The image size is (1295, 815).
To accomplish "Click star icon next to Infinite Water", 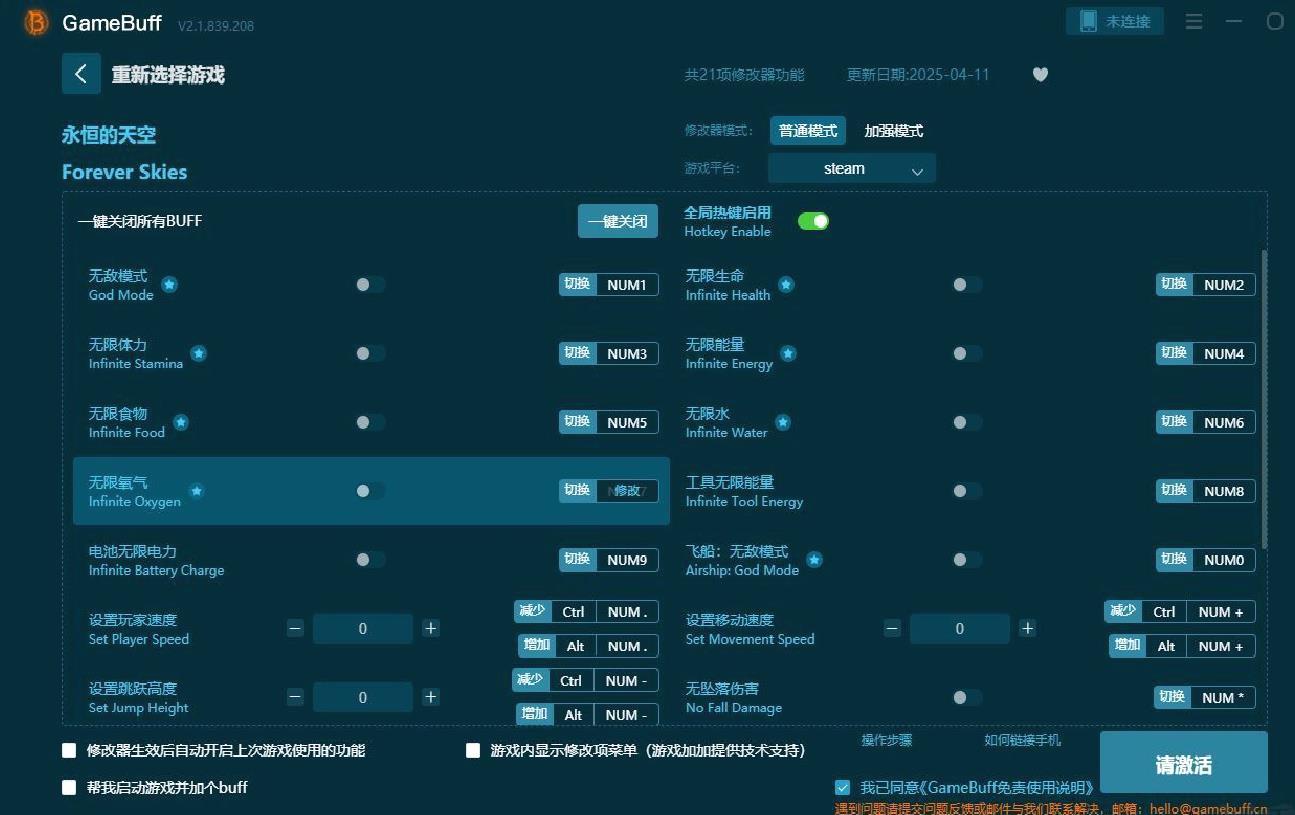I will tap(783, 422).
